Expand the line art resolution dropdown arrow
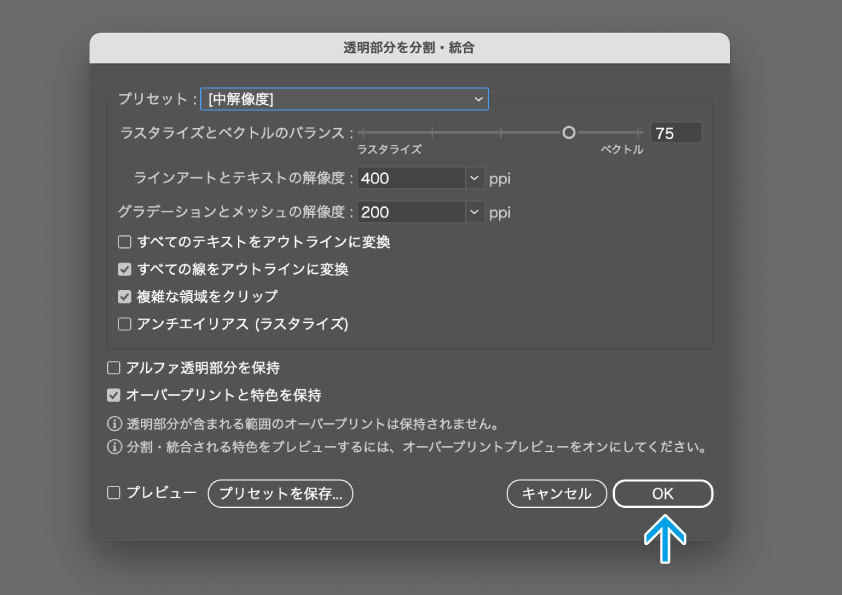Image resolution: width=842 pixels, height=595 pixels. [474, 179]
